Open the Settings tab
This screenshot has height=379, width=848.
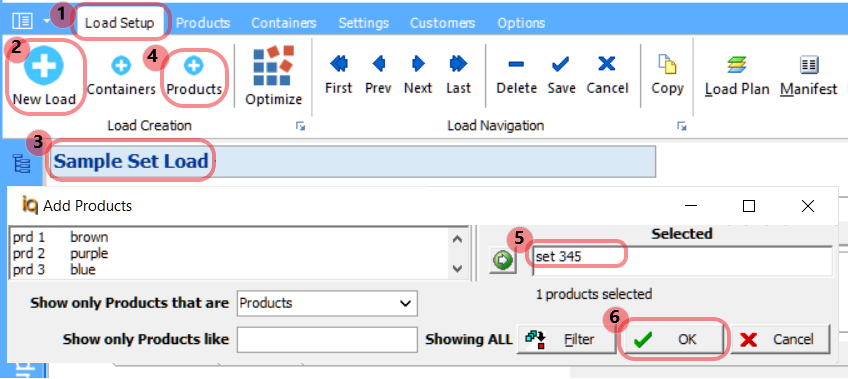click(x=363, y=23)
